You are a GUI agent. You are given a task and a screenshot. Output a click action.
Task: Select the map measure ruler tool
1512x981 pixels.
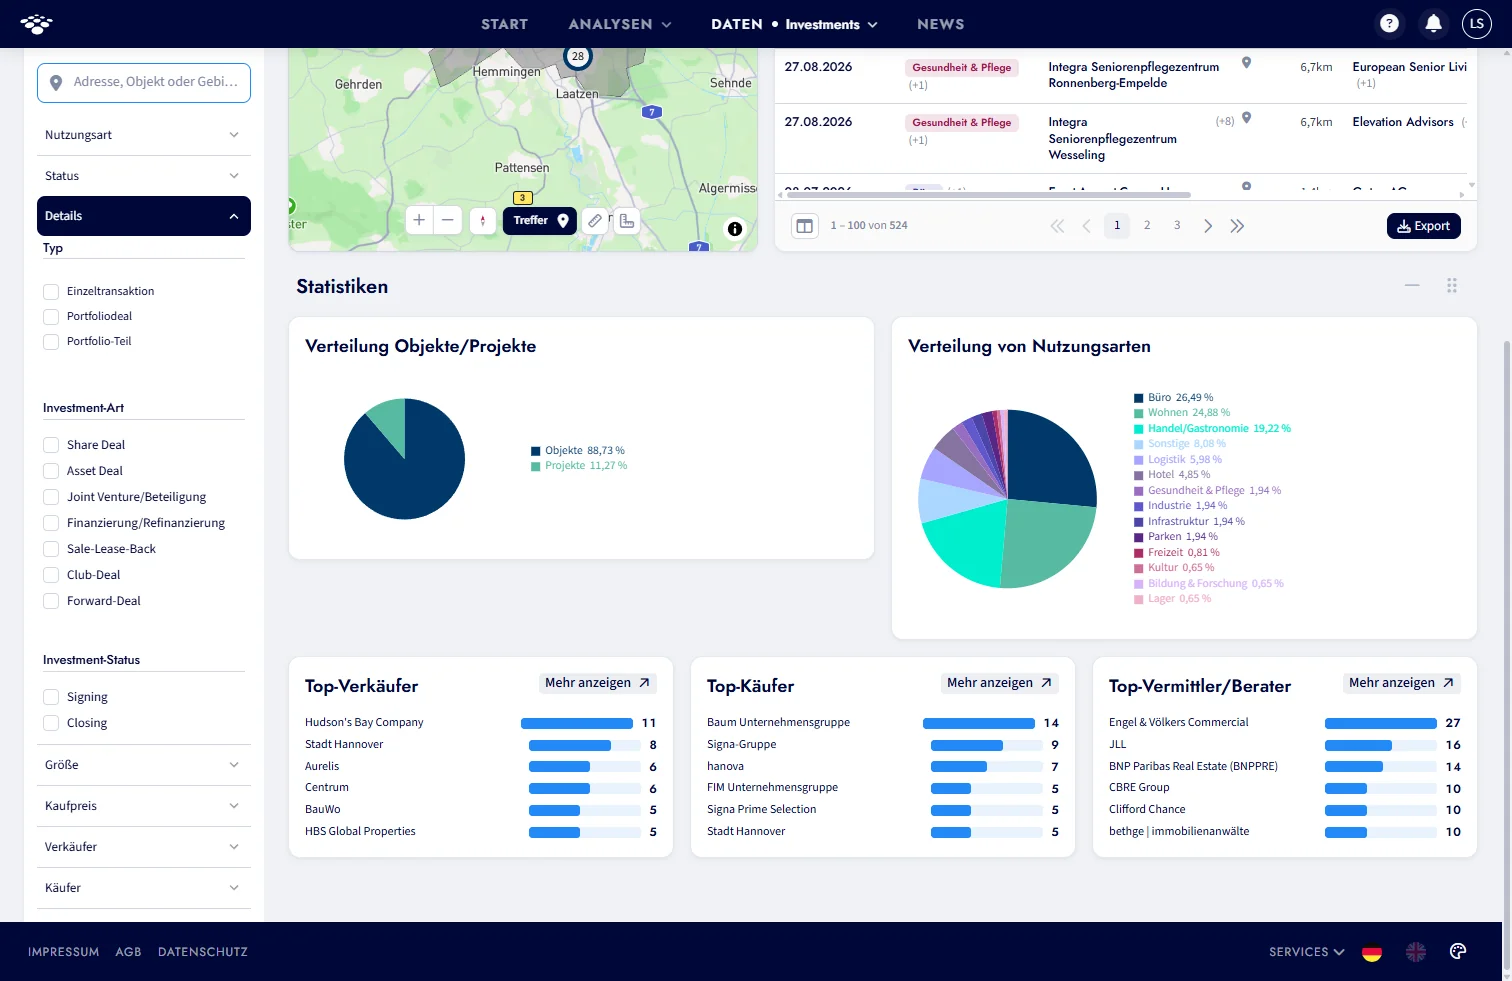595,221
